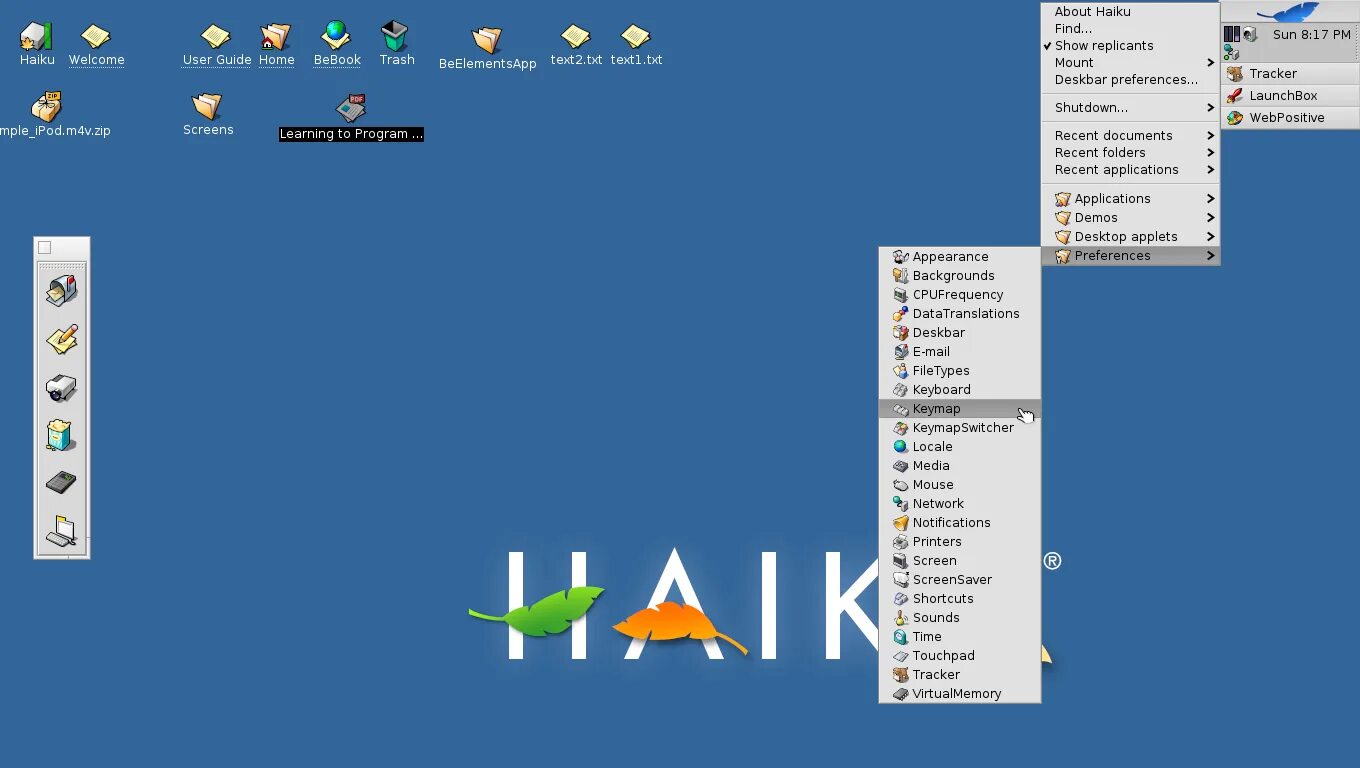Launch the popcorn media player icon in LaunchBox
Viewport: 1360px width, 768px height.
click(61, 434)
